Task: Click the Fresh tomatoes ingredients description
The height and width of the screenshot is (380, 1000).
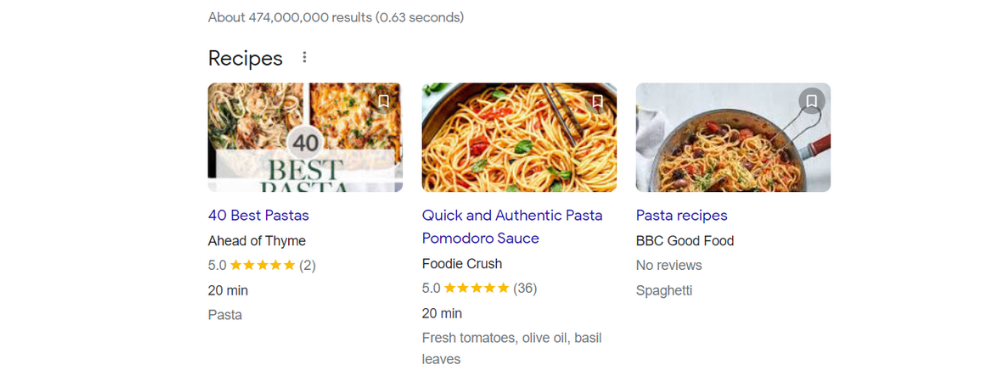Action: [512, 349]
